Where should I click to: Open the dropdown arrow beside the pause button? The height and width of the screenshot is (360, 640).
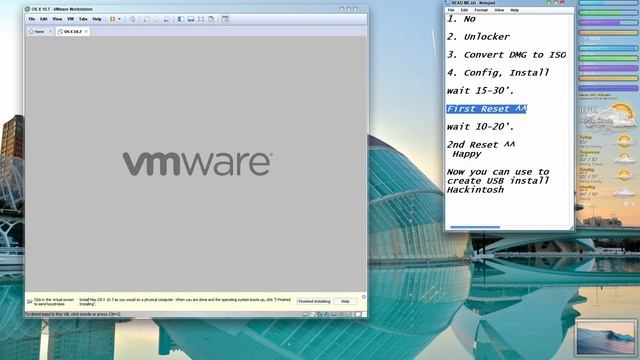click(x=119, y=19)
